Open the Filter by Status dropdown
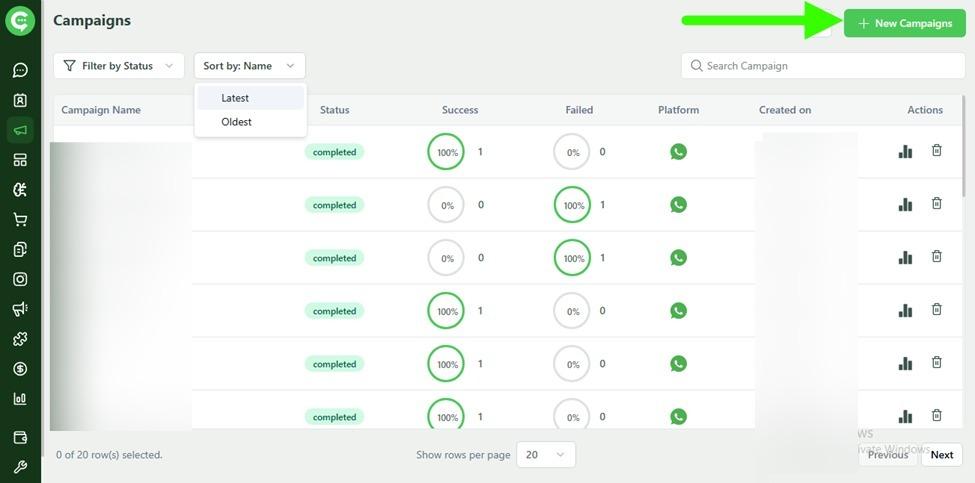The height and width of the screenshot is (483, 975). coord(119,66)
